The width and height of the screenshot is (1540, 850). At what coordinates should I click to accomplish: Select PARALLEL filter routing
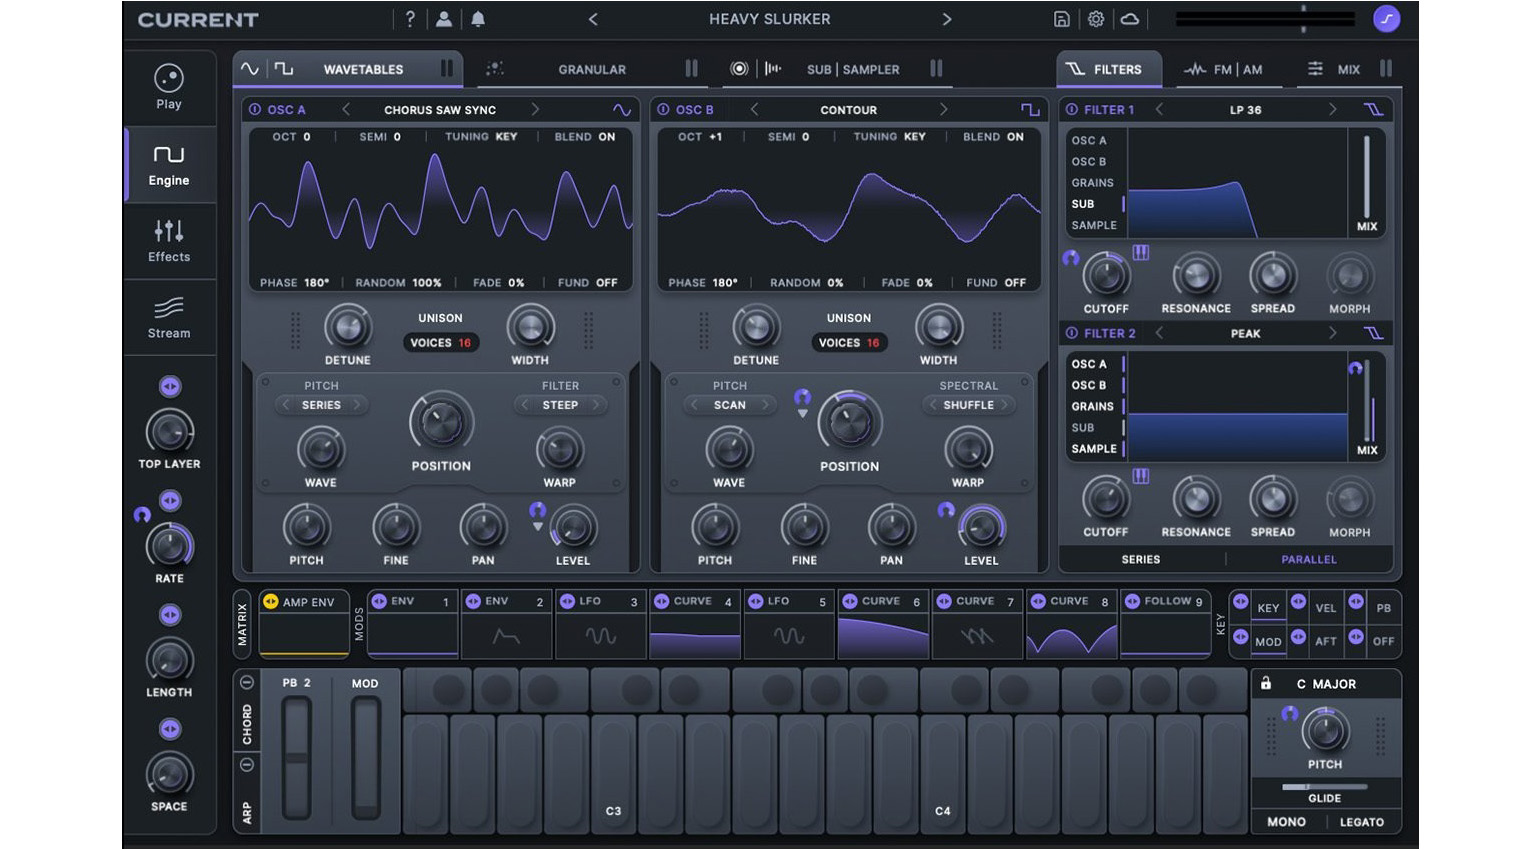[1309, 560]
